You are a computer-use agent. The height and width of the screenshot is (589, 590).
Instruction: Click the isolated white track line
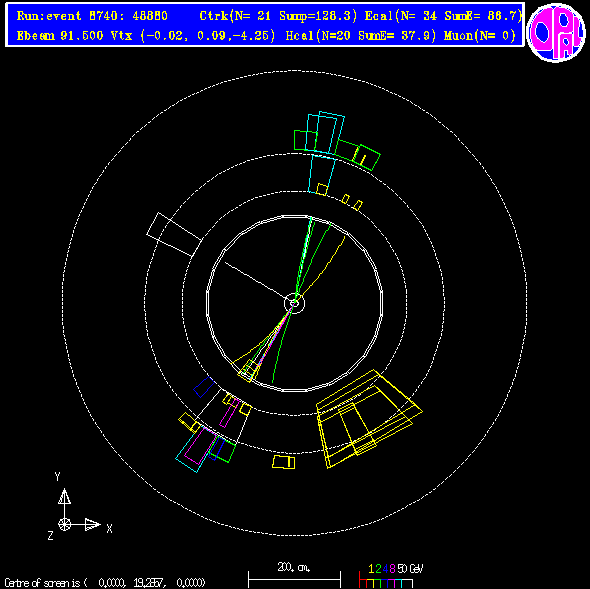tap(254, 280)
